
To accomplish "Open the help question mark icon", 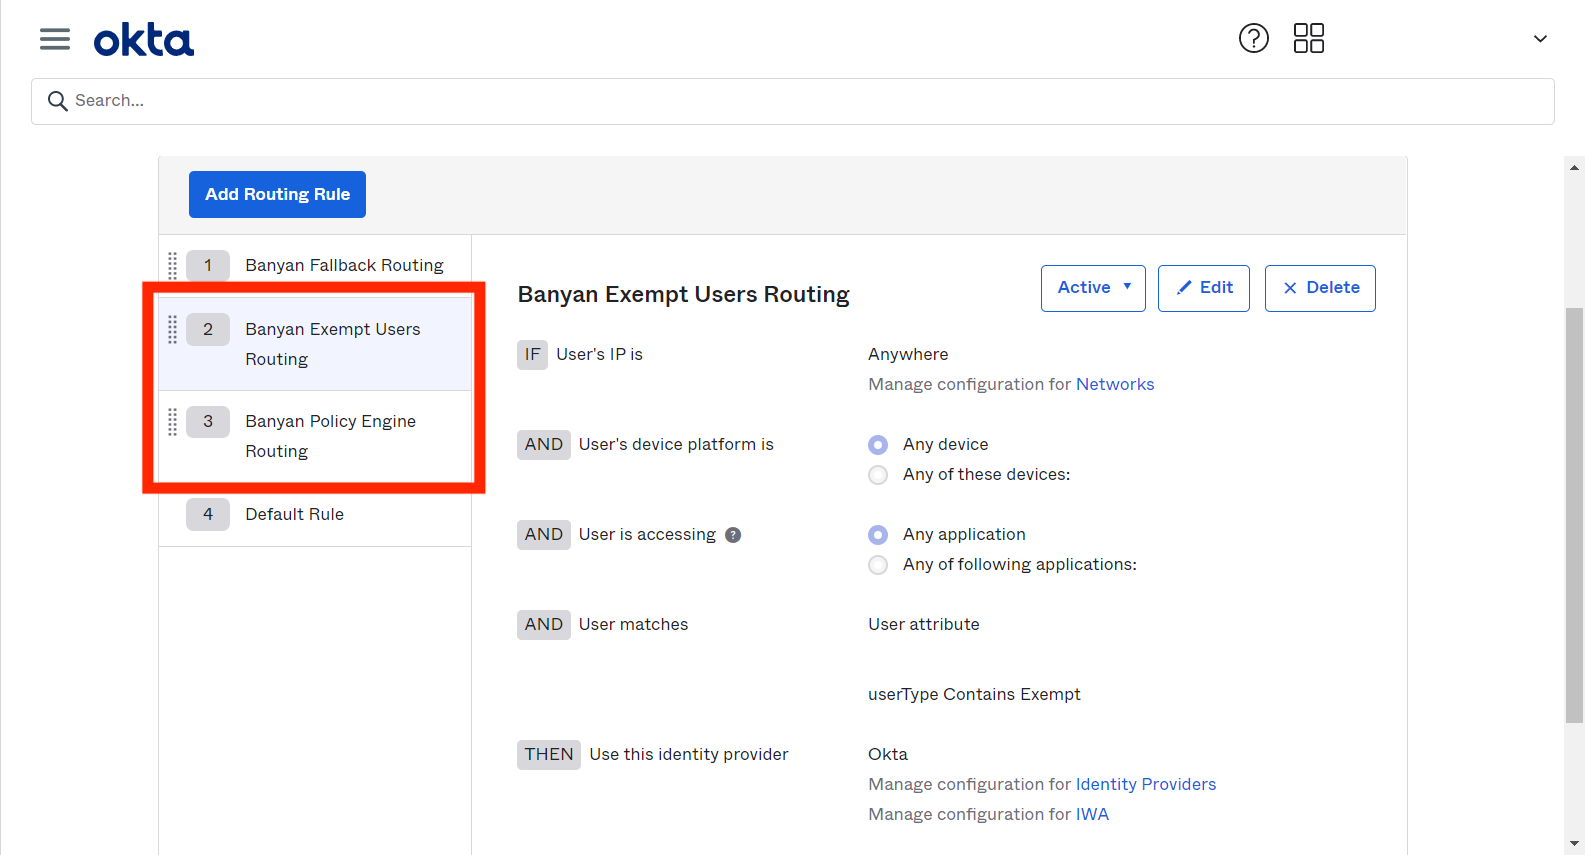I will 1253,39.
